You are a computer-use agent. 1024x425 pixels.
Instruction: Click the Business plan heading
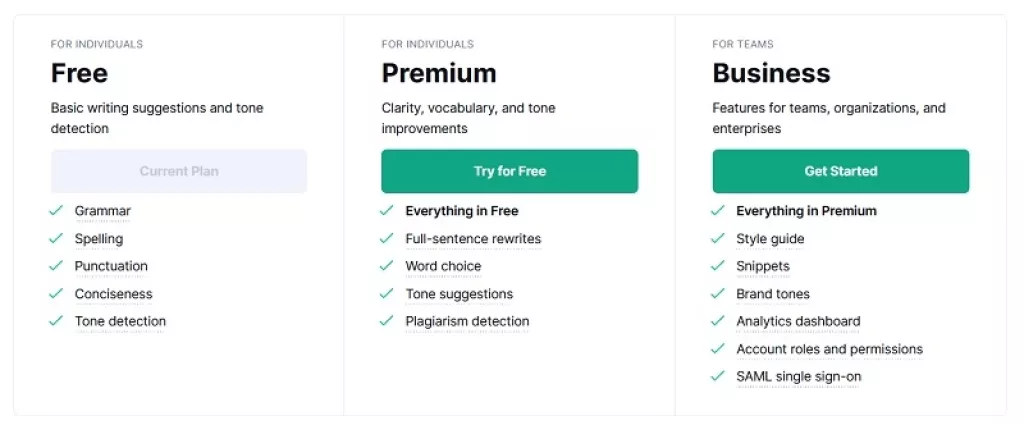pos(771,73)
